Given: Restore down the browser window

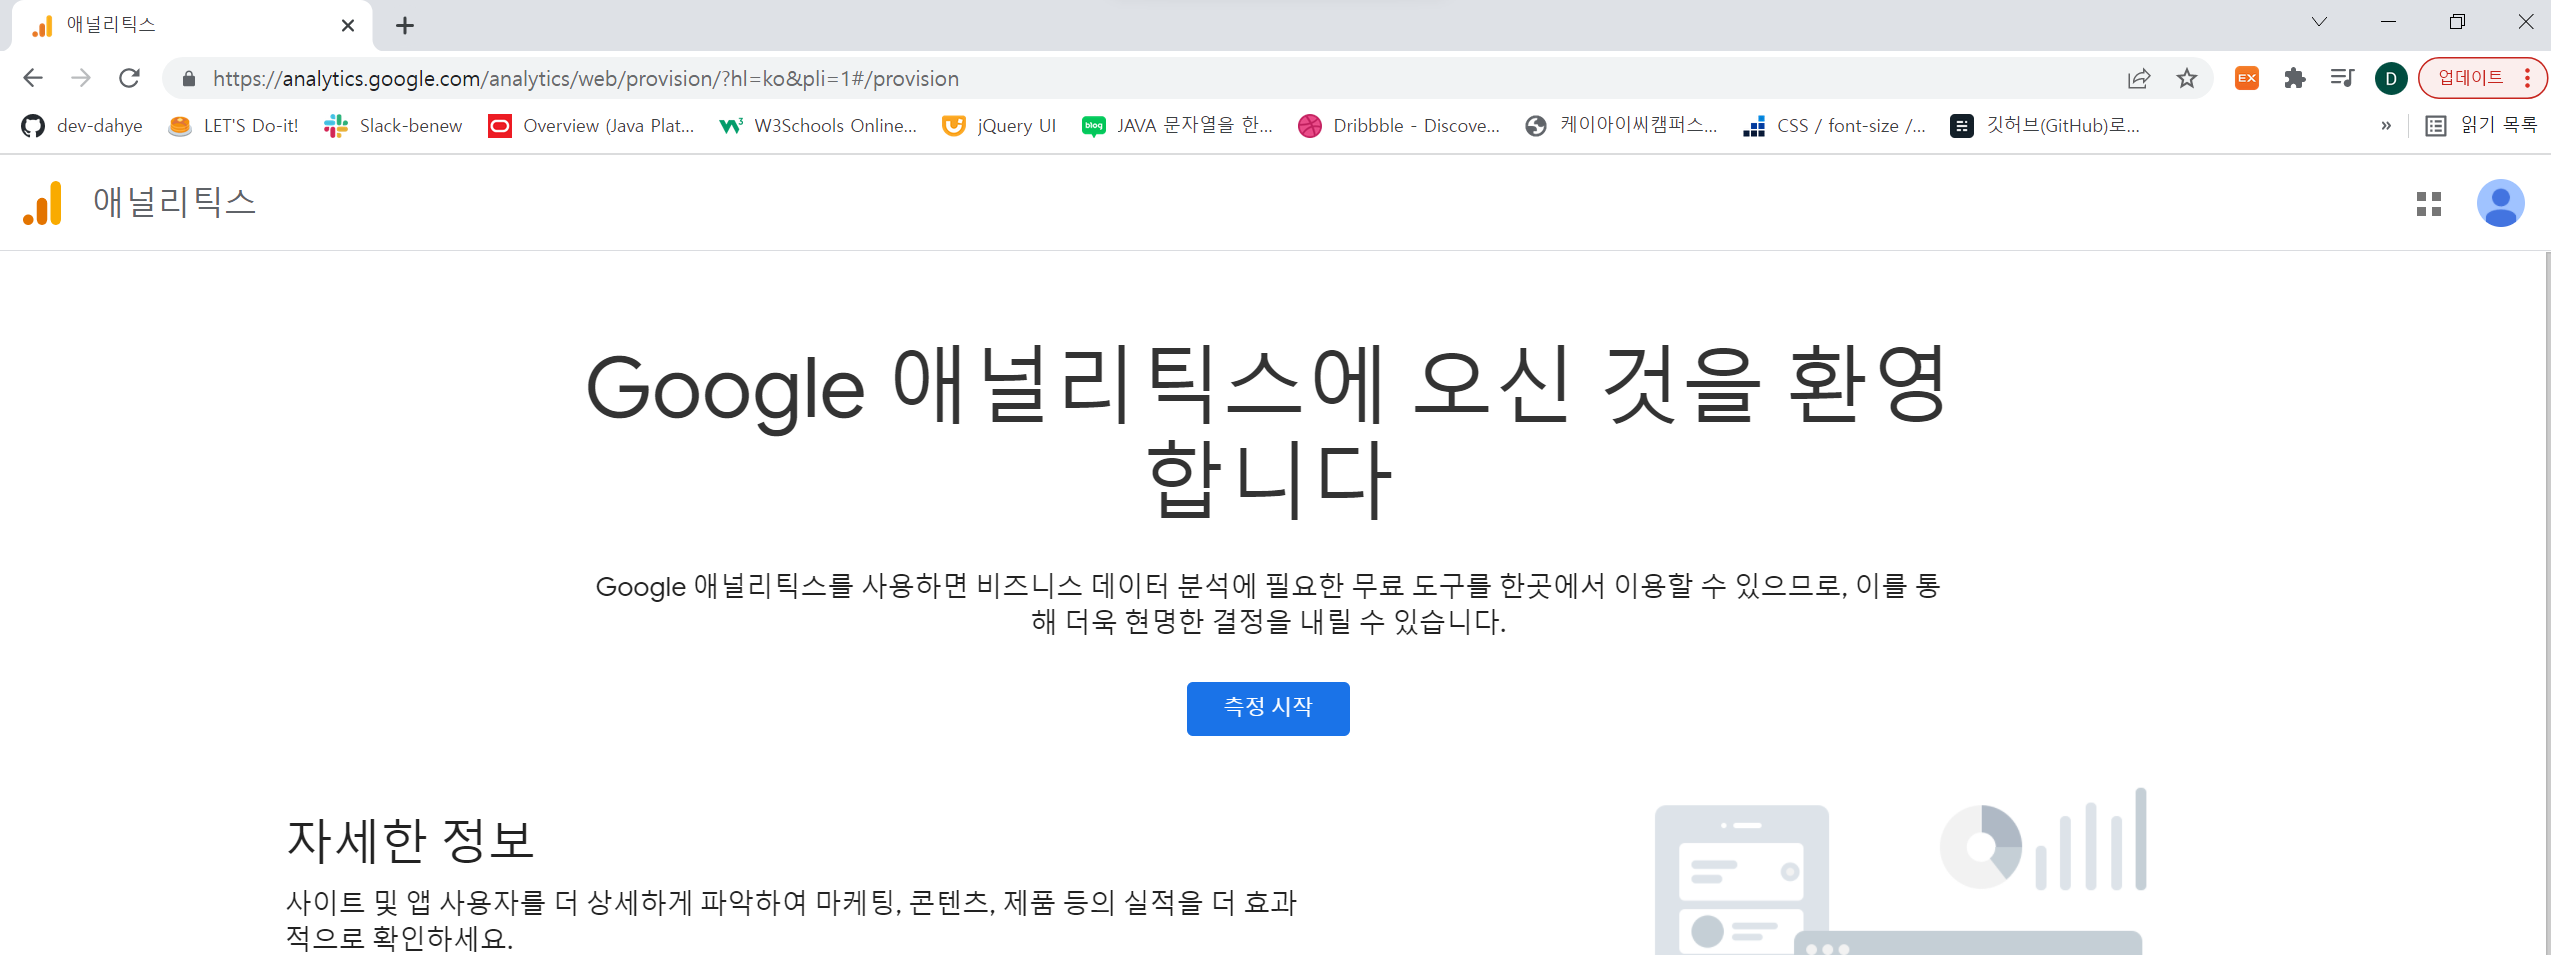Looking at the screenshot, I should (2457, 22).
